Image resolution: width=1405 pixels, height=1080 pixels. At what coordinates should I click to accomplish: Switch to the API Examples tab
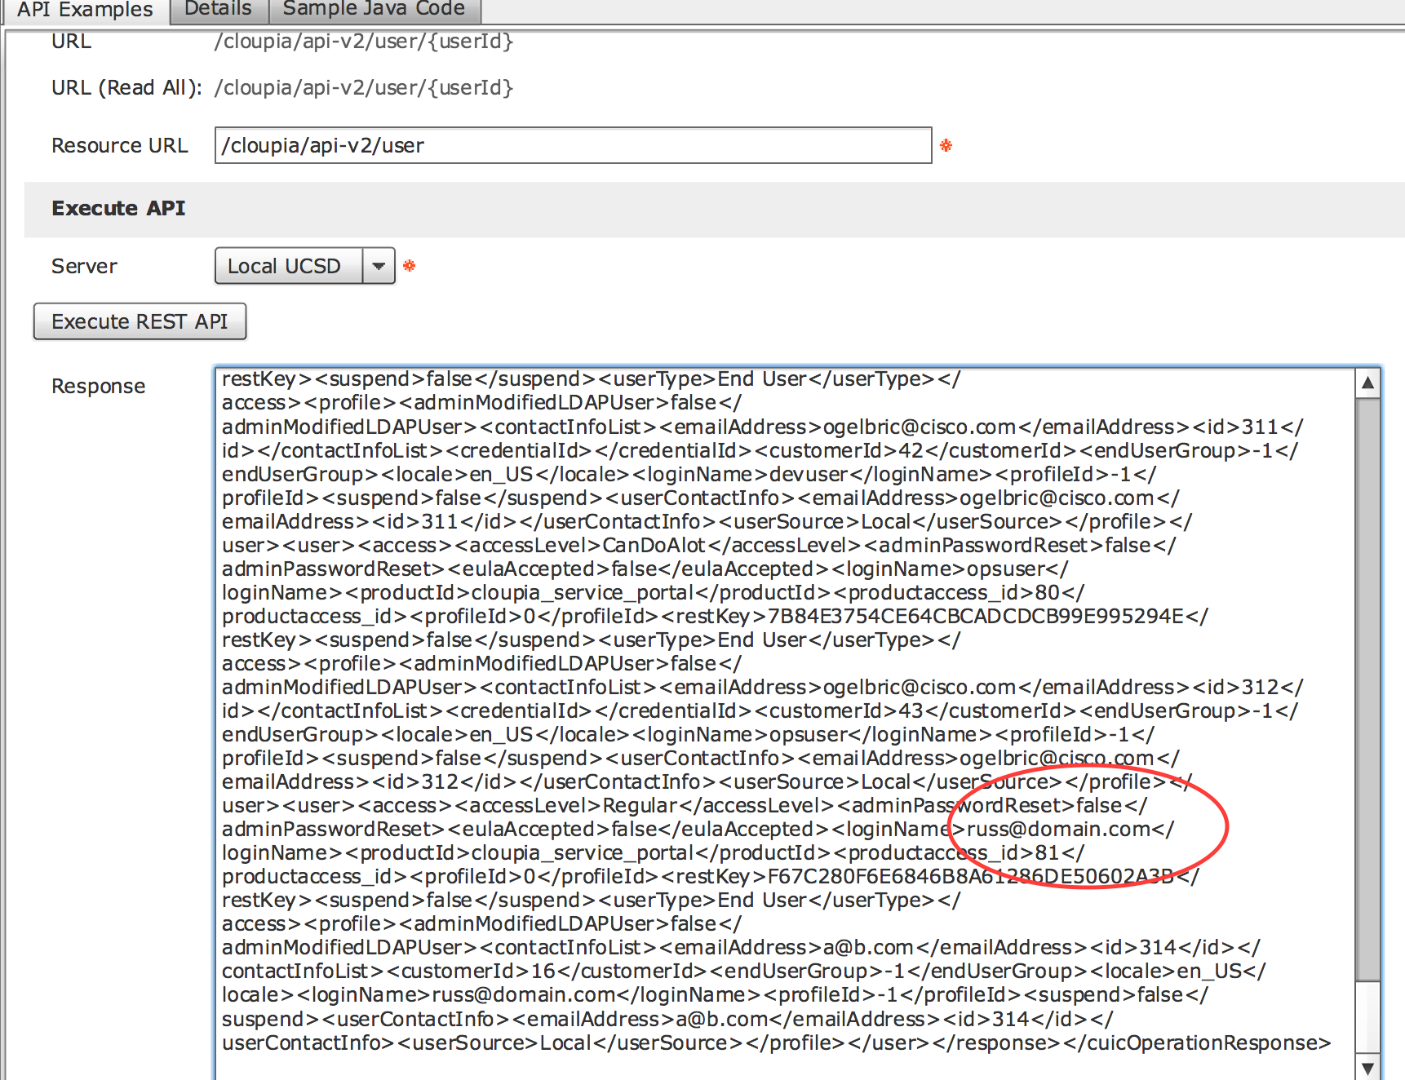pos(85,10)
